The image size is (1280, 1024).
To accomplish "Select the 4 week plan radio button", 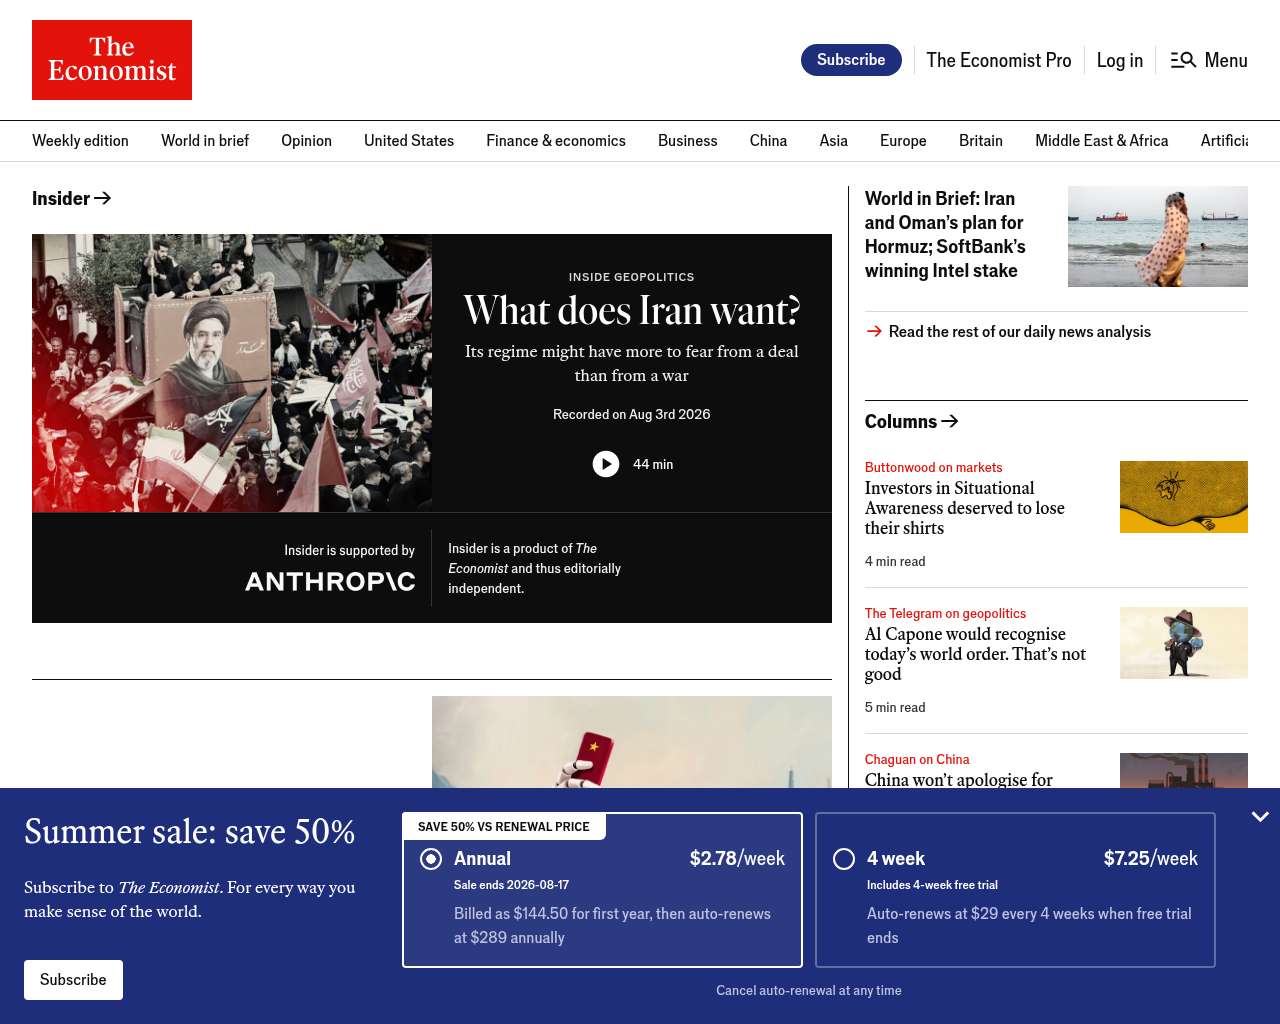I will point(844,859).
